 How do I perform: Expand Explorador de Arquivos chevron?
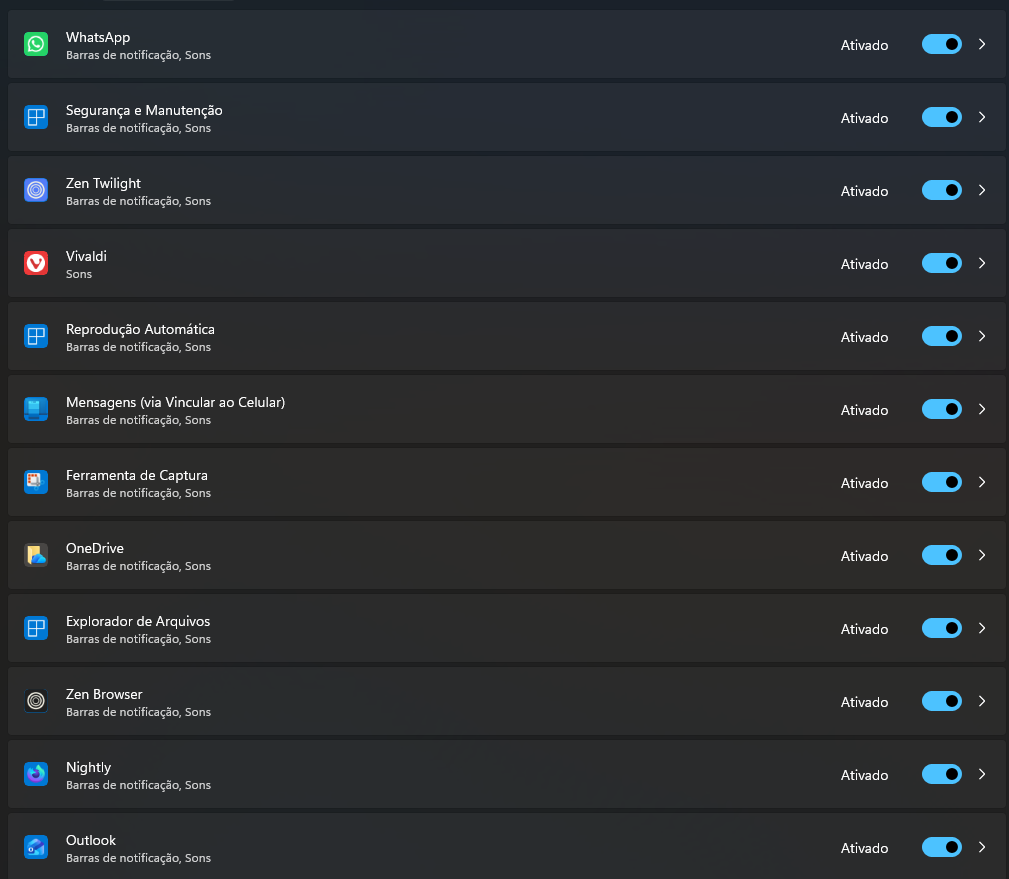pyautogui.click(x=982, y=628)
